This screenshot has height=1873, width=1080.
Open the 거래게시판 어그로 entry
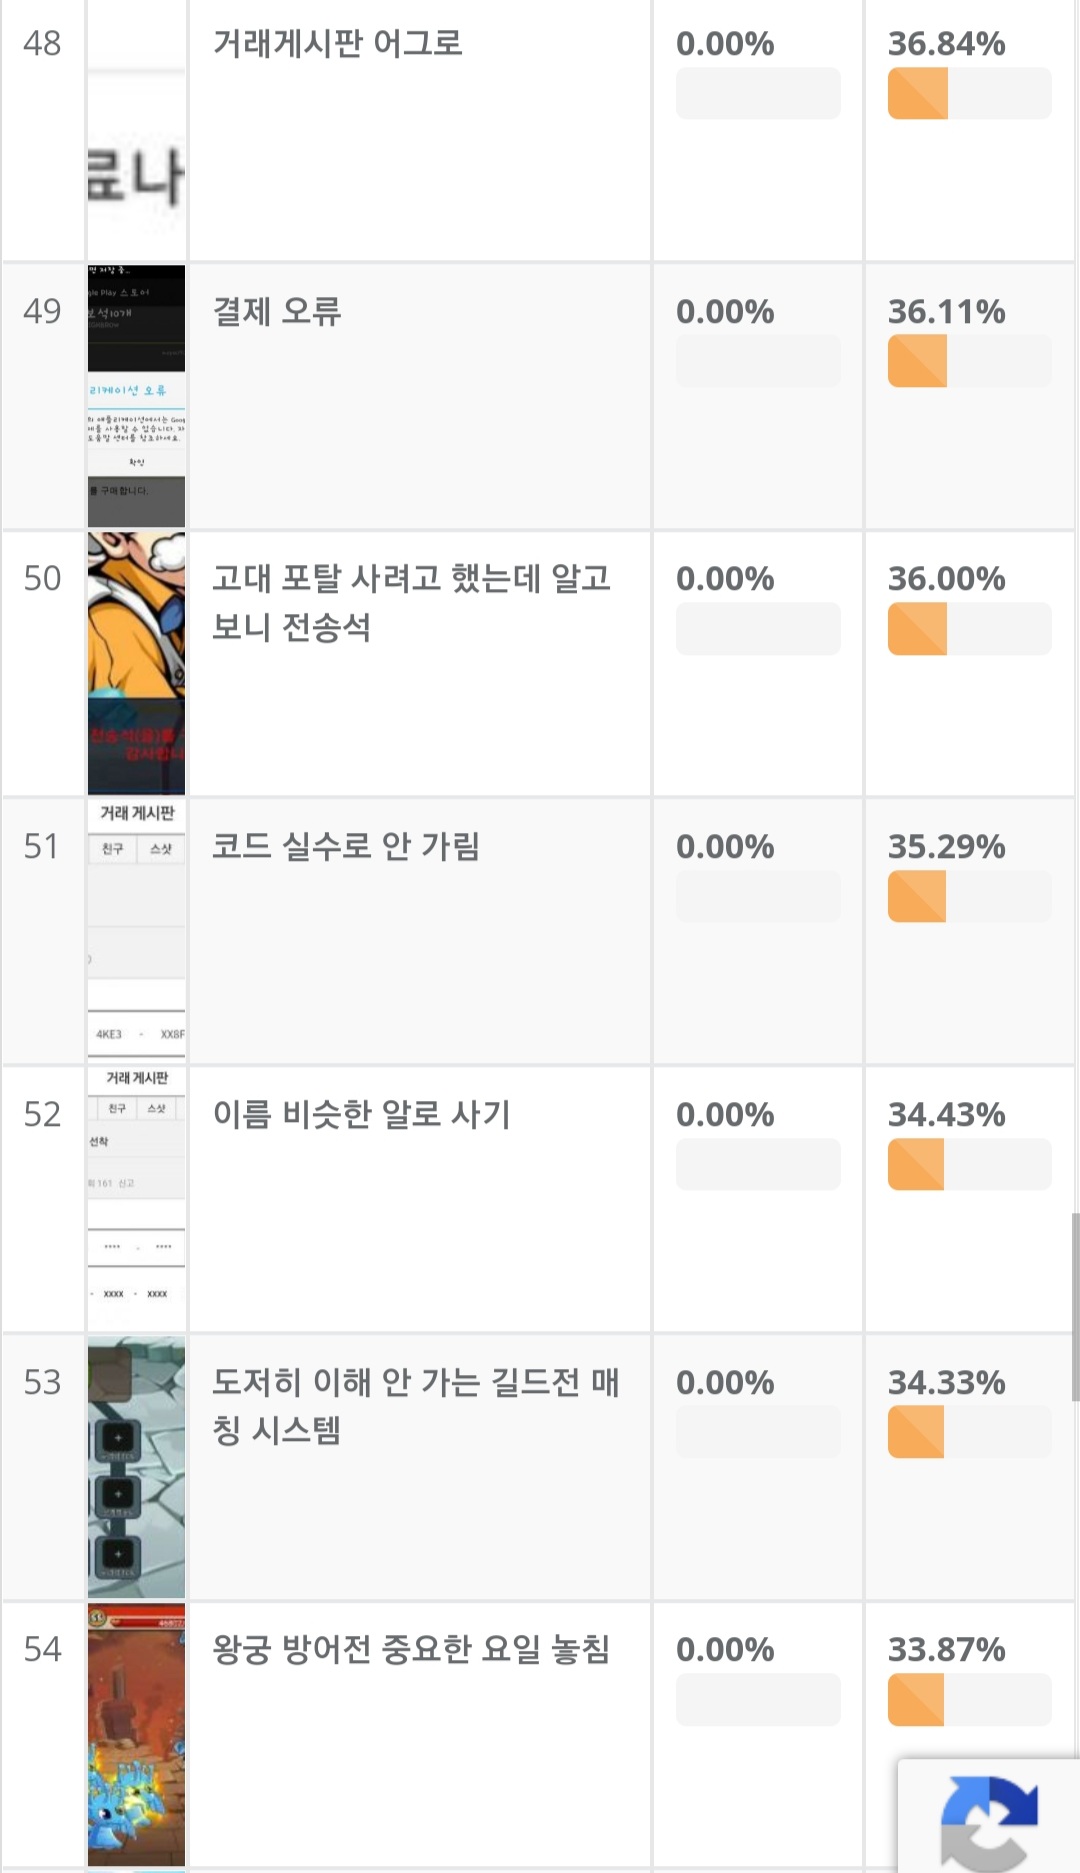(x=338, y=44)
